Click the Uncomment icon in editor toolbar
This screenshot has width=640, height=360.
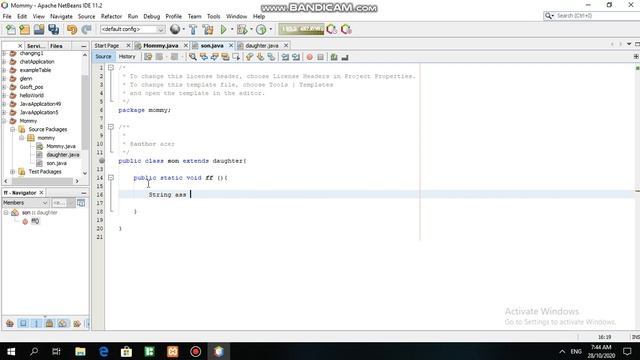pos(345,57)
